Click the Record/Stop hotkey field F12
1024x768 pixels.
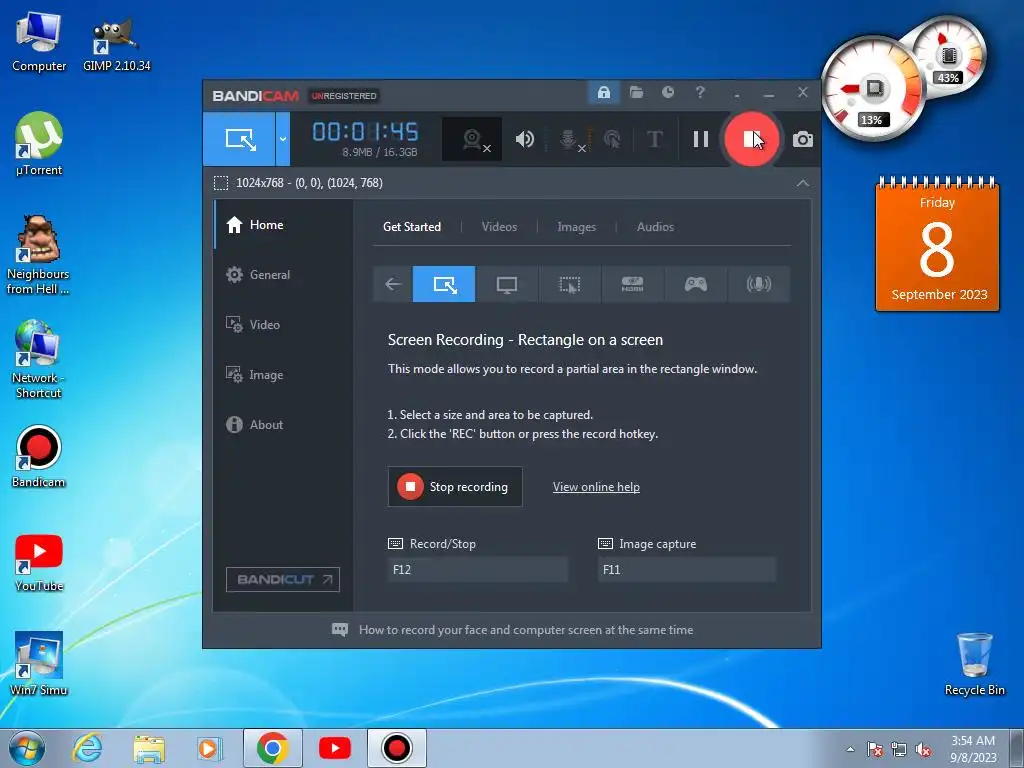[x=478, y=569]
